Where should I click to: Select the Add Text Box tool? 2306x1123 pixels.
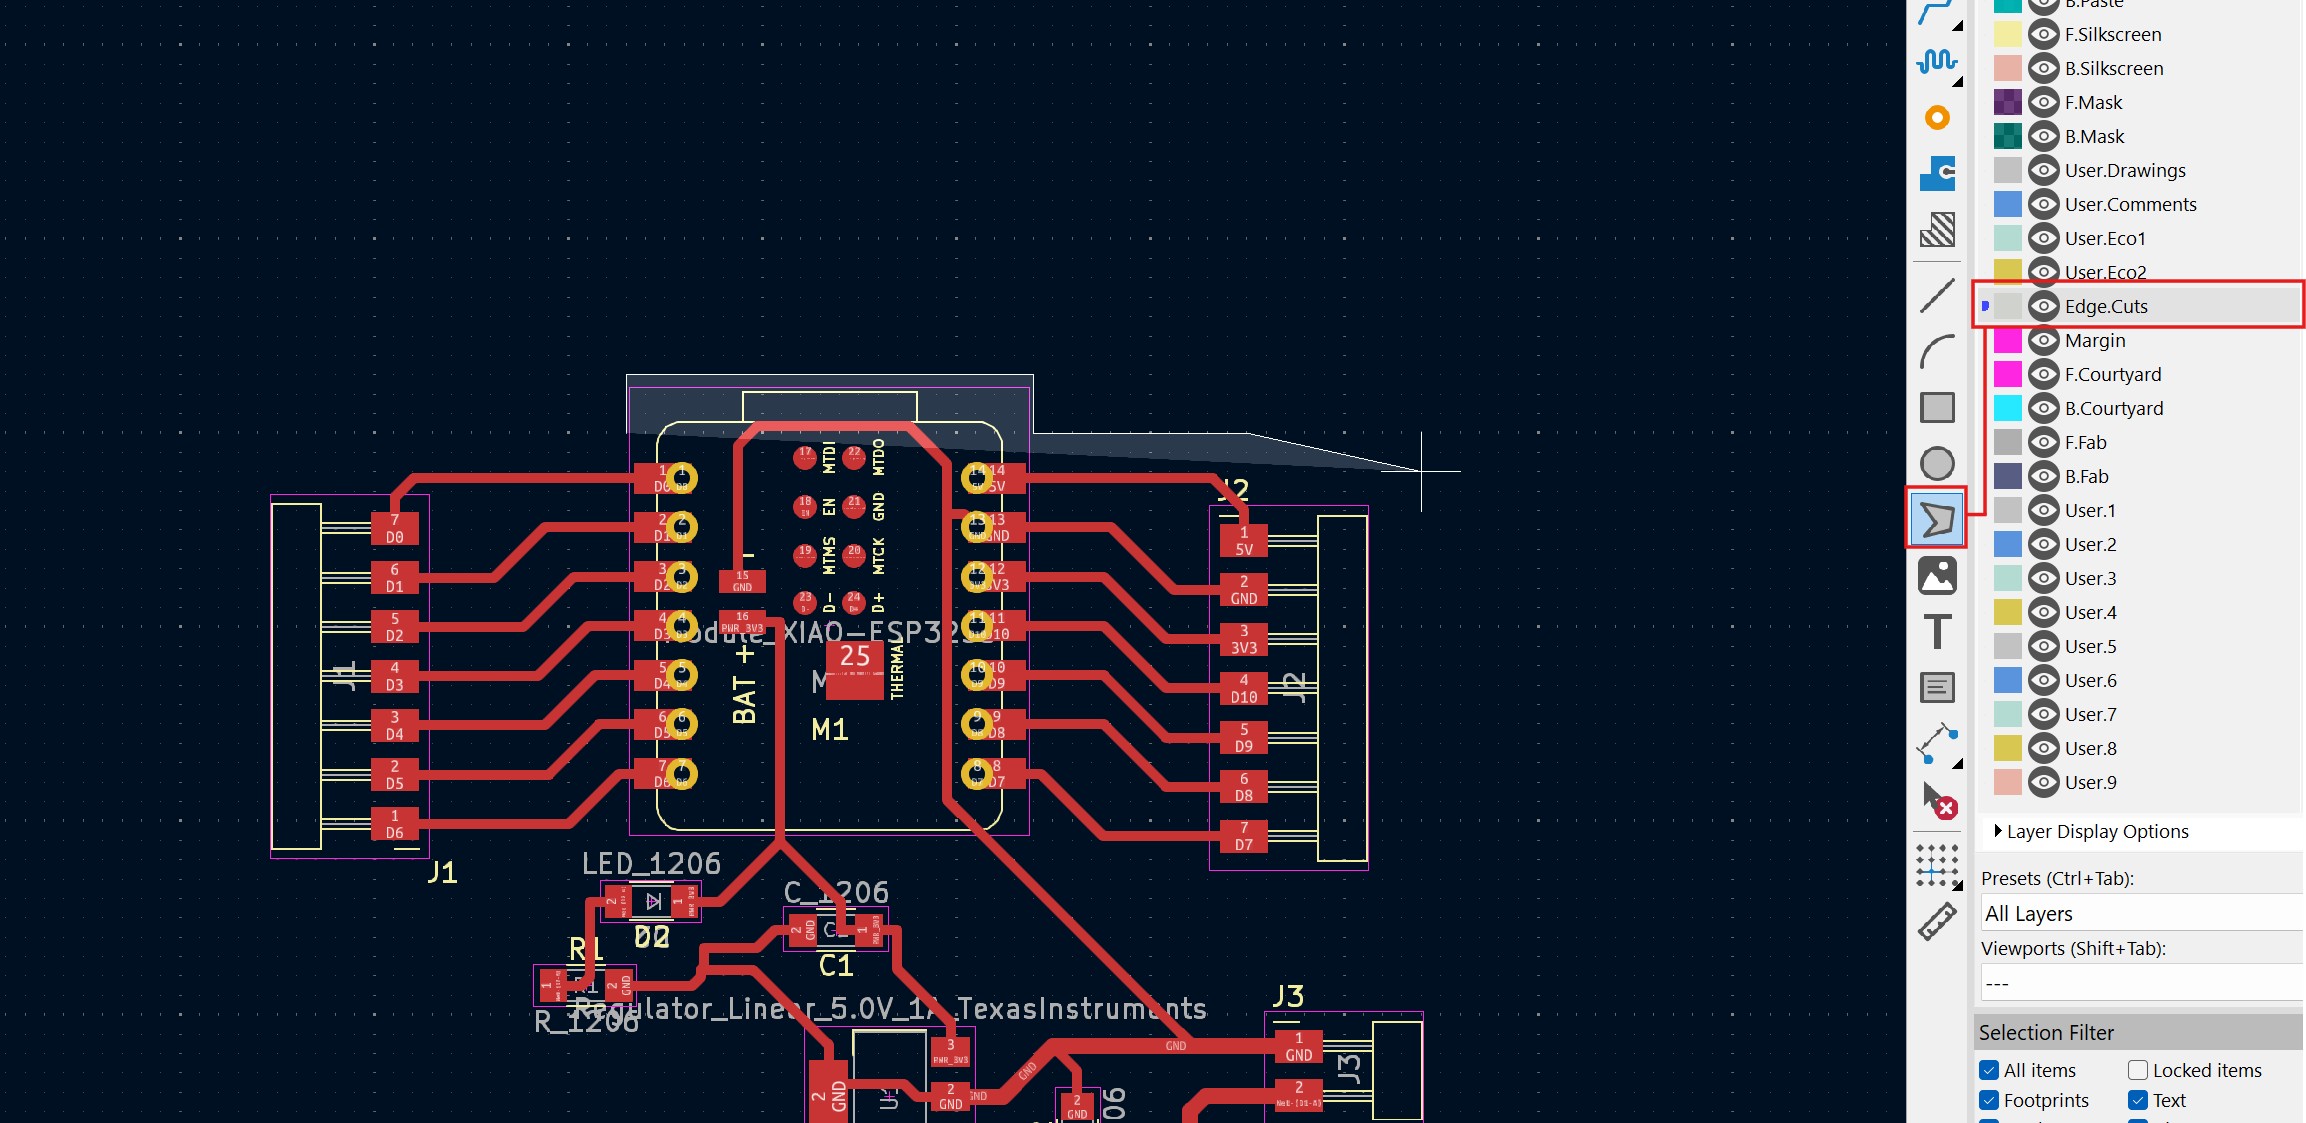click(1937, 688)
